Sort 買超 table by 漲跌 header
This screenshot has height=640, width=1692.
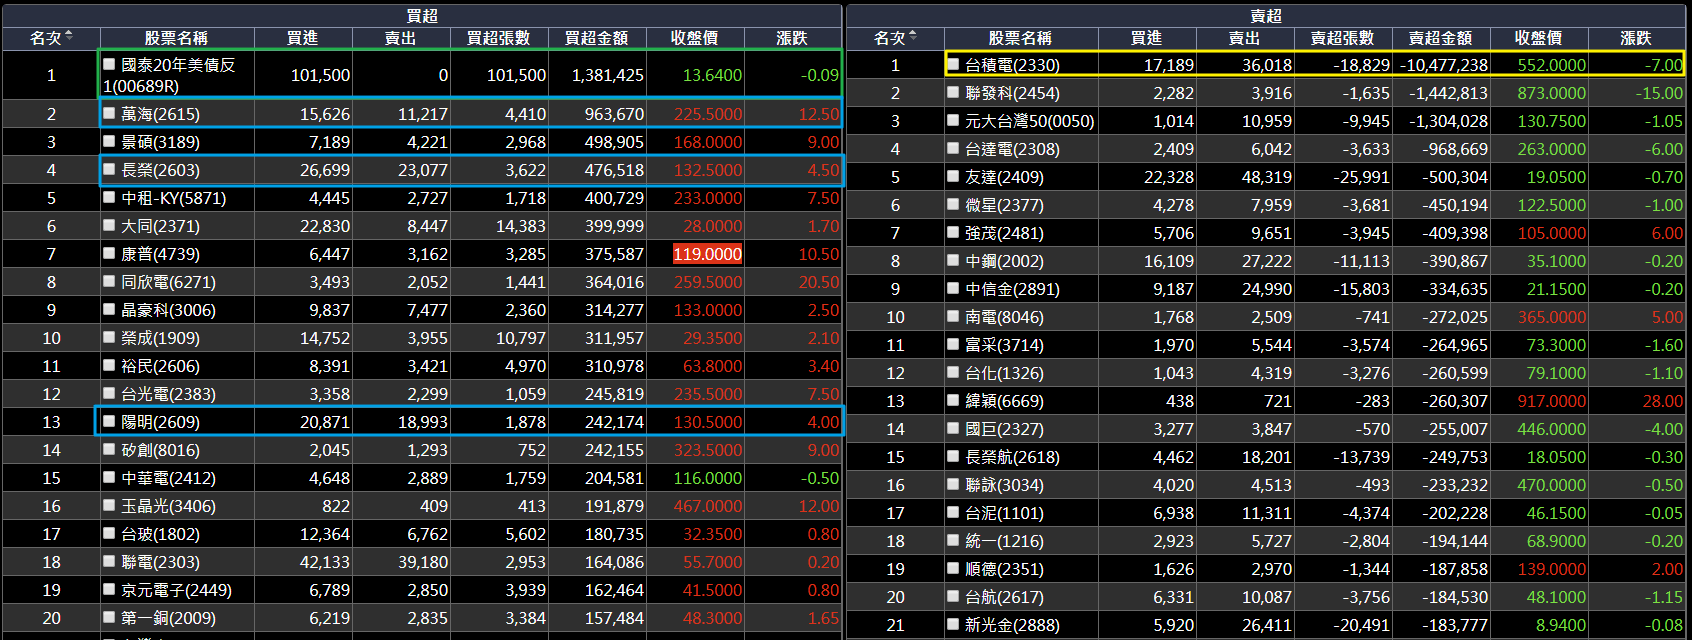[x=792, y=38]
